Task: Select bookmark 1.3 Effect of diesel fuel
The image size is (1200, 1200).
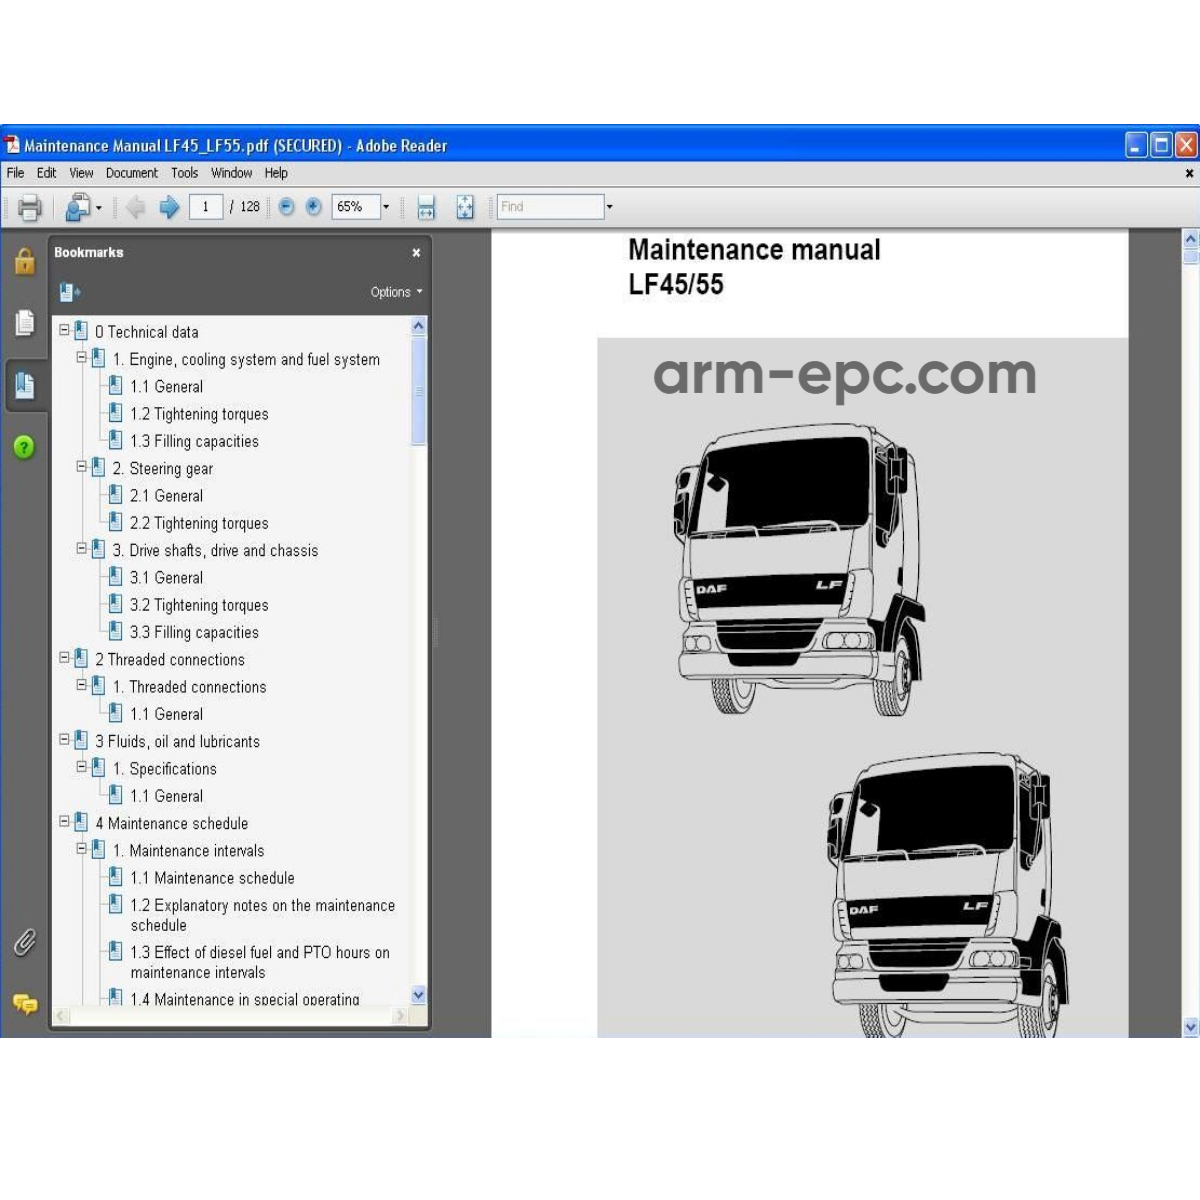Action: click(x=260, y=962)
